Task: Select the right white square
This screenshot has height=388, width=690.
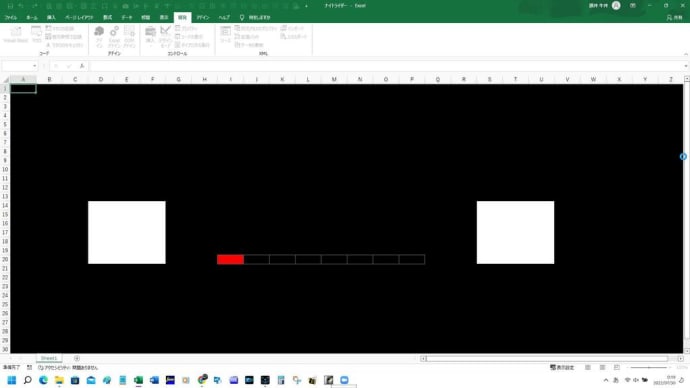Action: 515,232
